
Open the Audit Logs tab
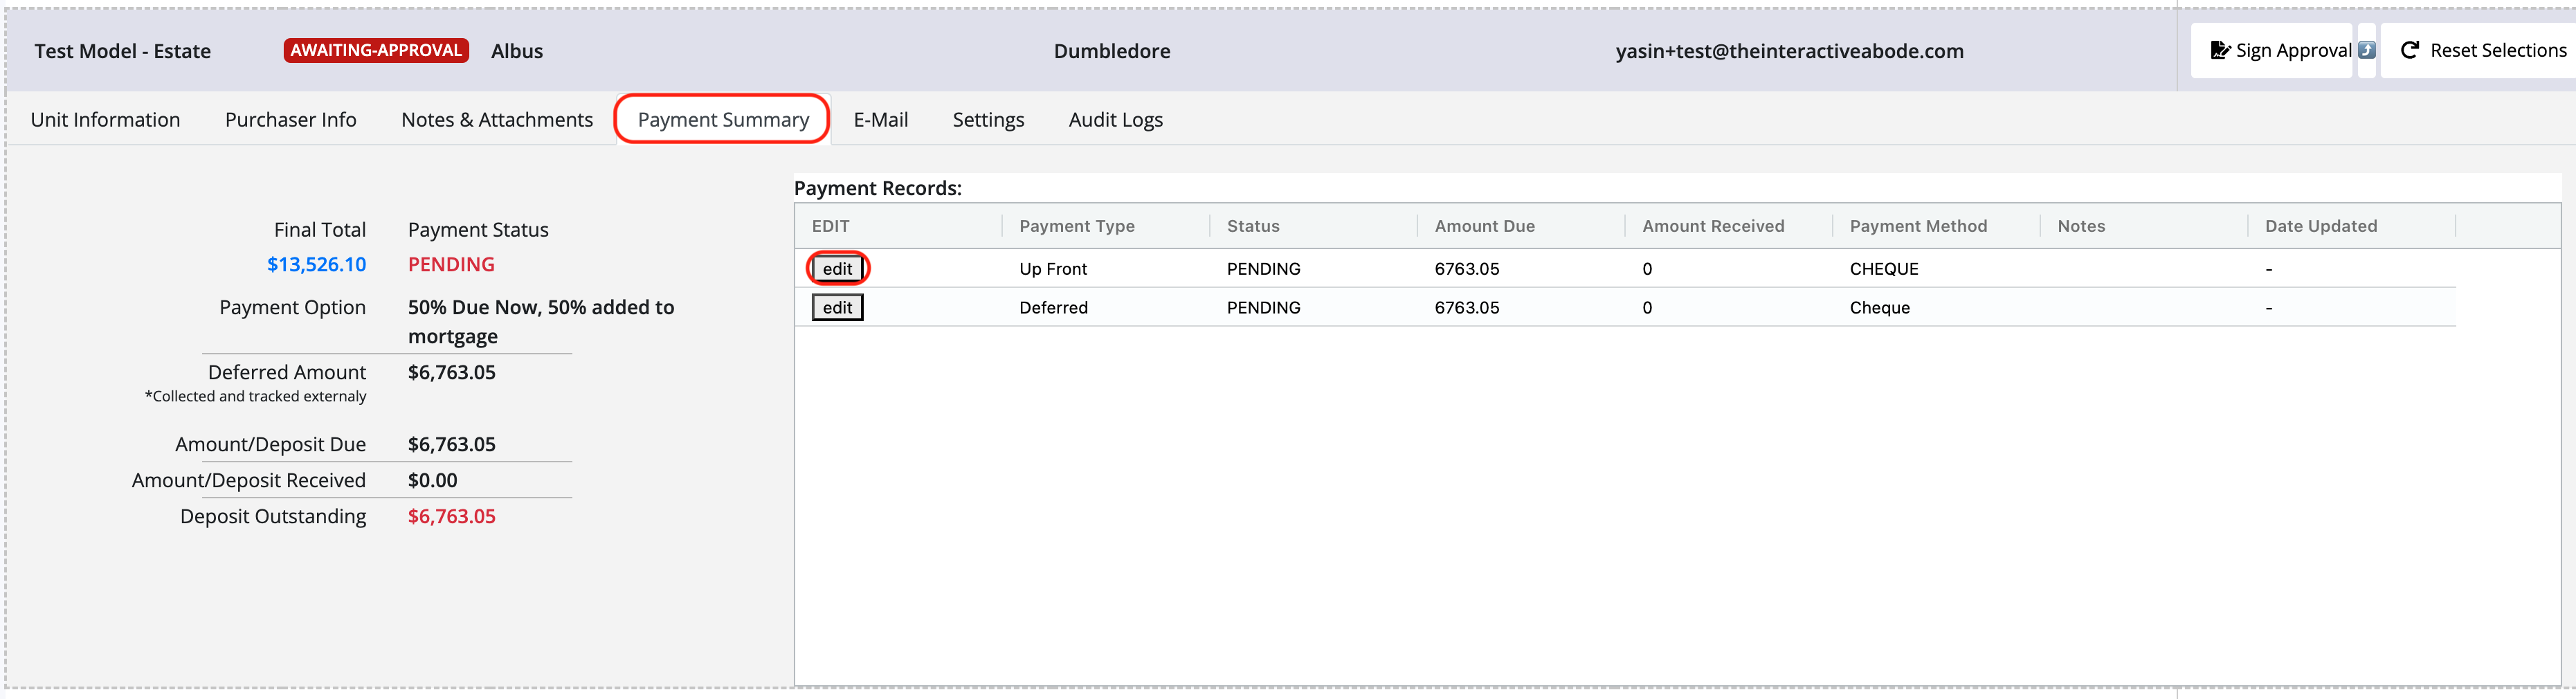[1116, 120]
